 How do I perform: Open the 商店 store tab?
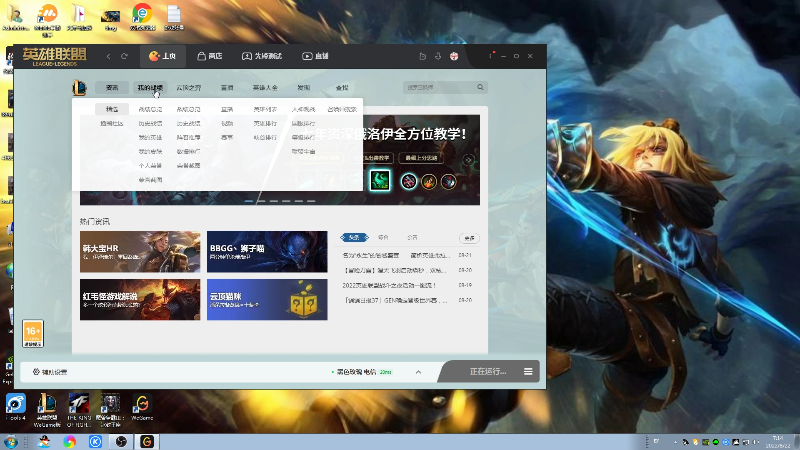click(x=209, y=56)
